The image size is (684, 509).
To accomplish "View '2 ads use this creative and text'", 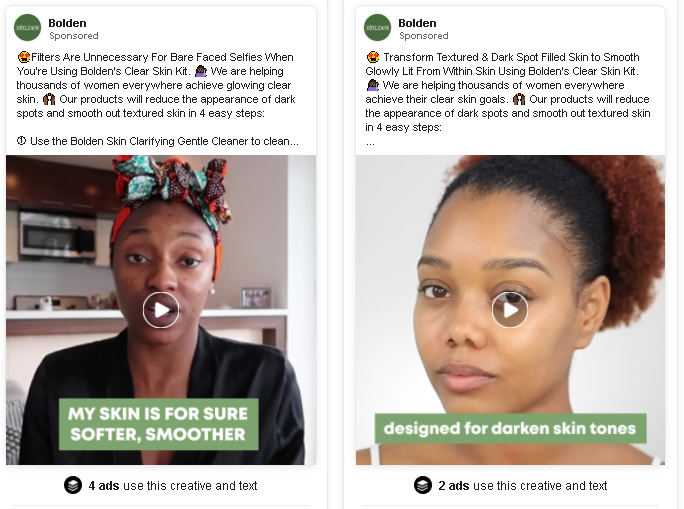I will [x=523, y=485].
